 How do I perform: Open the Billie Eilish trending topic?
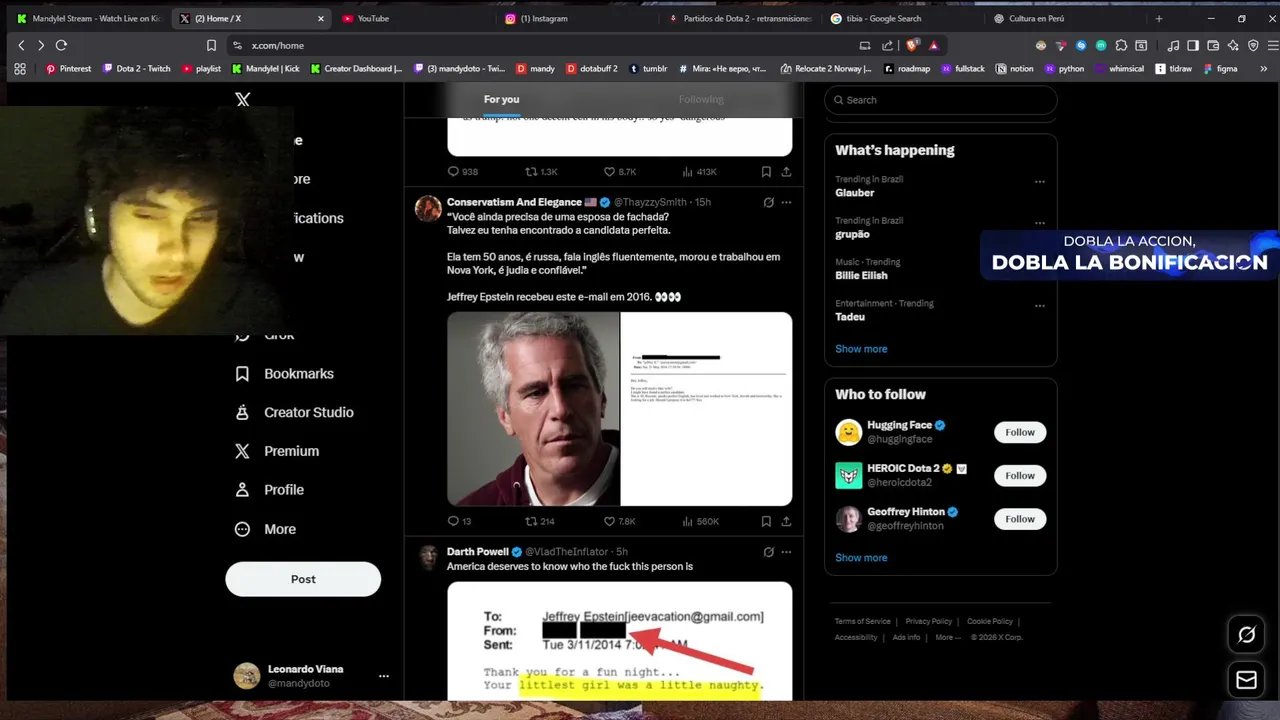pyautogui.click(x=861, y=275)
